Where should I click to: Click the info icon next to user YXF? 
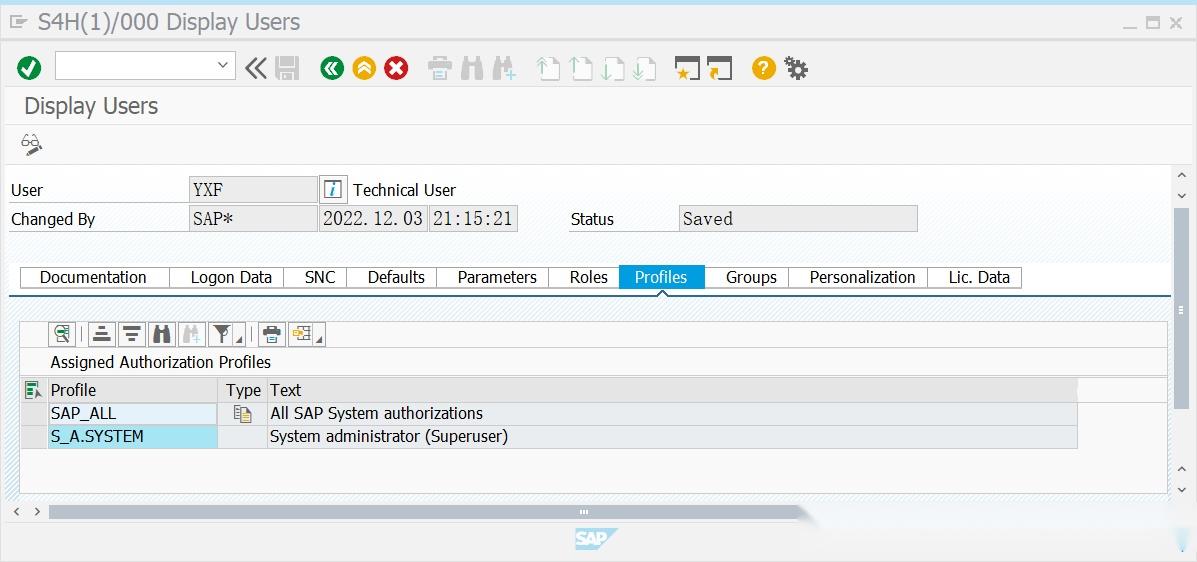click(x=333, y=189)
